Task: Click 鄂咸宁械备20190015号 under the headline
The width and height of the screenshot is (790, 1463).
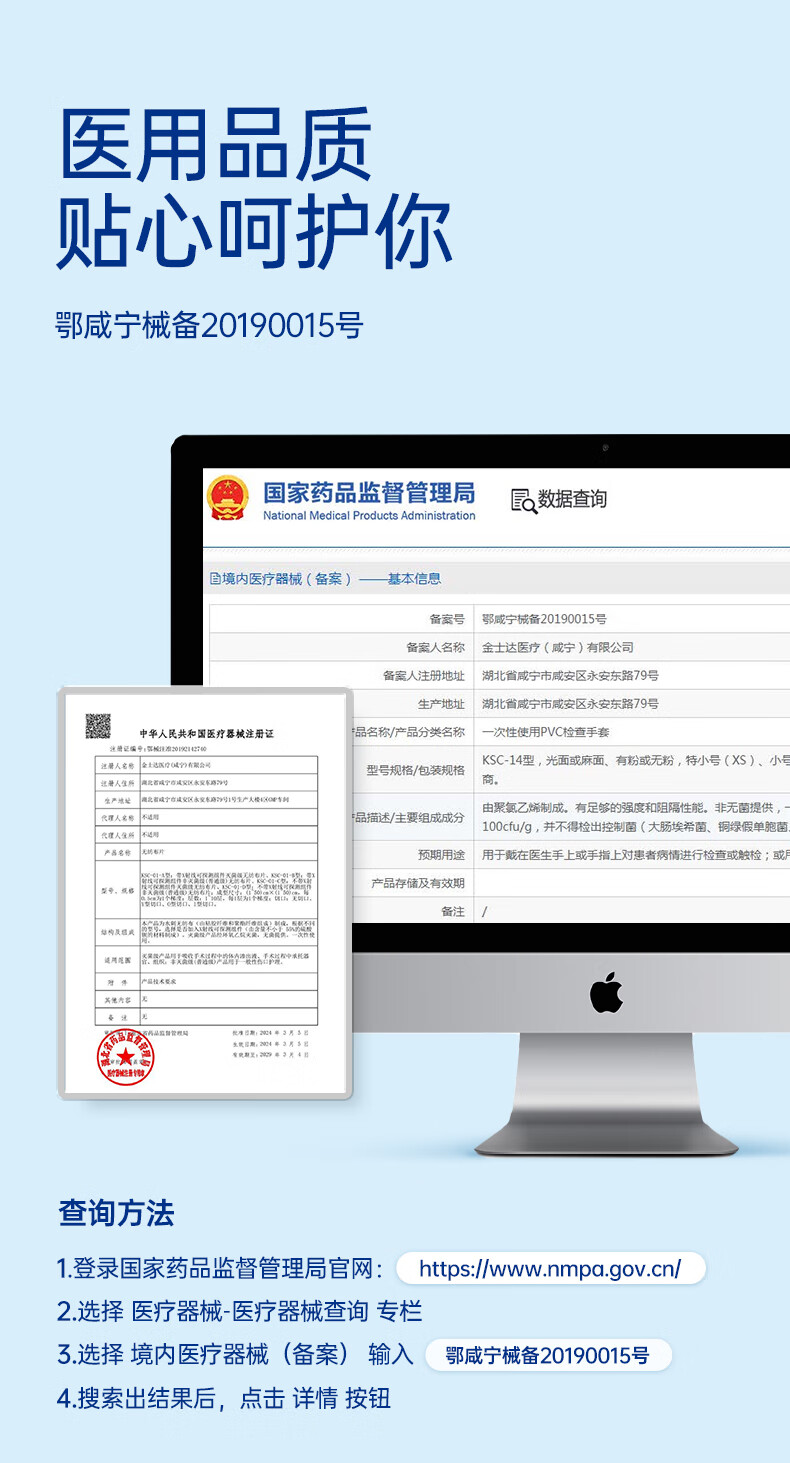Action: click(x=209, y=326)
